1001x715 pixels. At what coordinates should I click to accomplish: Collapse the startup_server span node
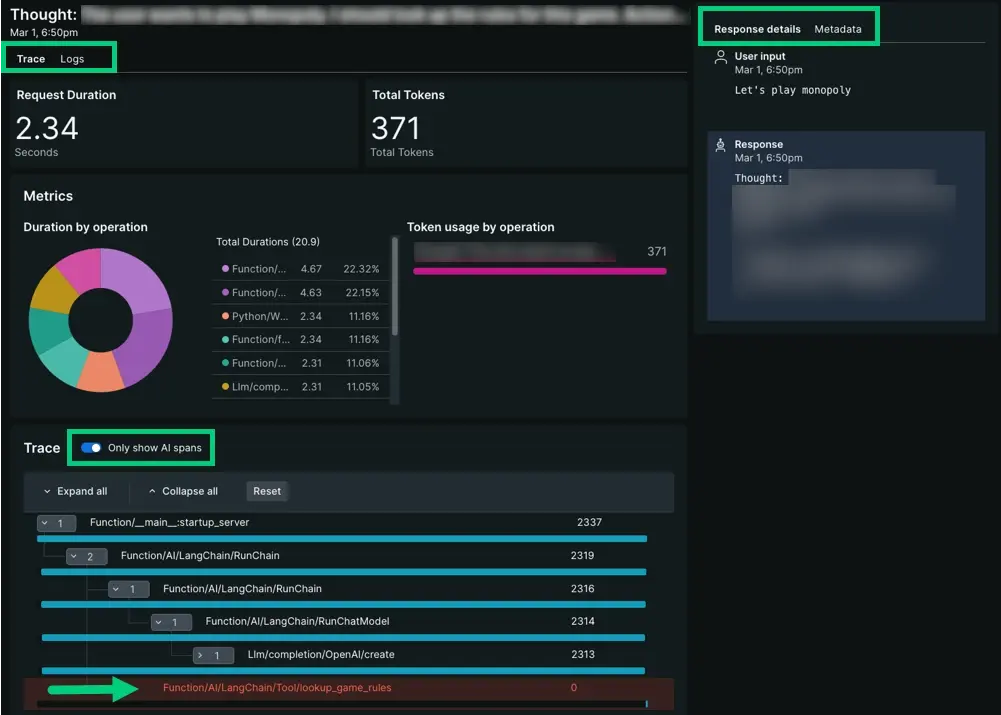click(x=56, y=523)
